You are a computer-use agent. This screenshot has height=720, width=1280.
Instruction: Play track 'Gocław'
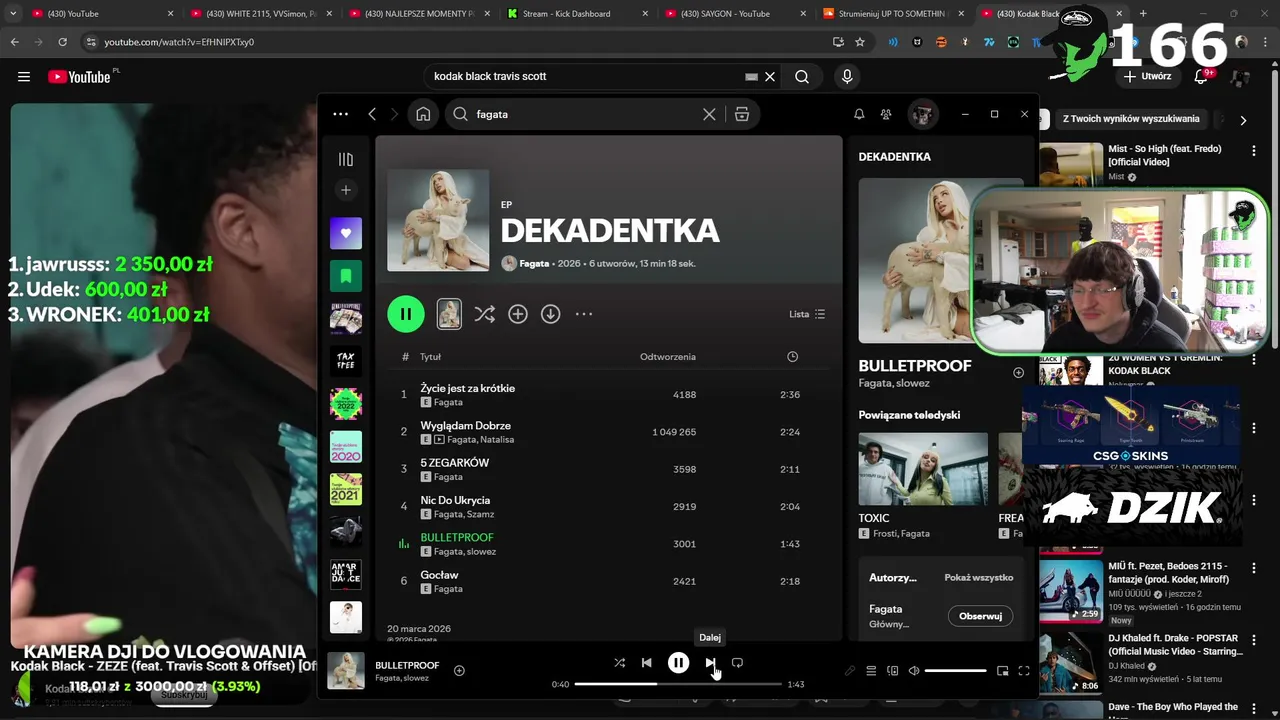pyautogui.click(x=609, y=581)
